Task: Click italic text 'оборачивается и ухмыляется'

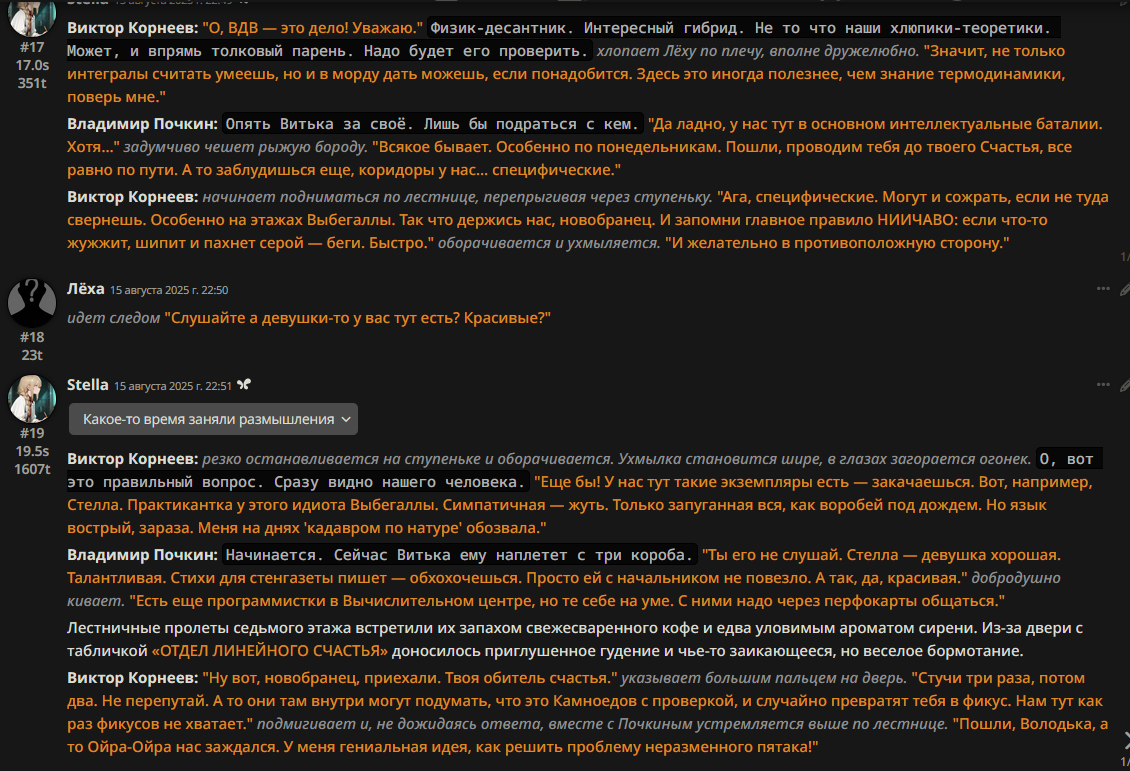Action: pyautogui.click(x=549, y=243)
